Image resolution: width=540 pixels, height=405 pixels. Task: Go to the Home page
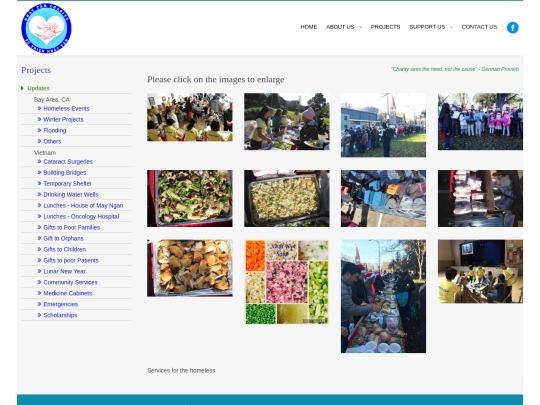tap(309, 27)
